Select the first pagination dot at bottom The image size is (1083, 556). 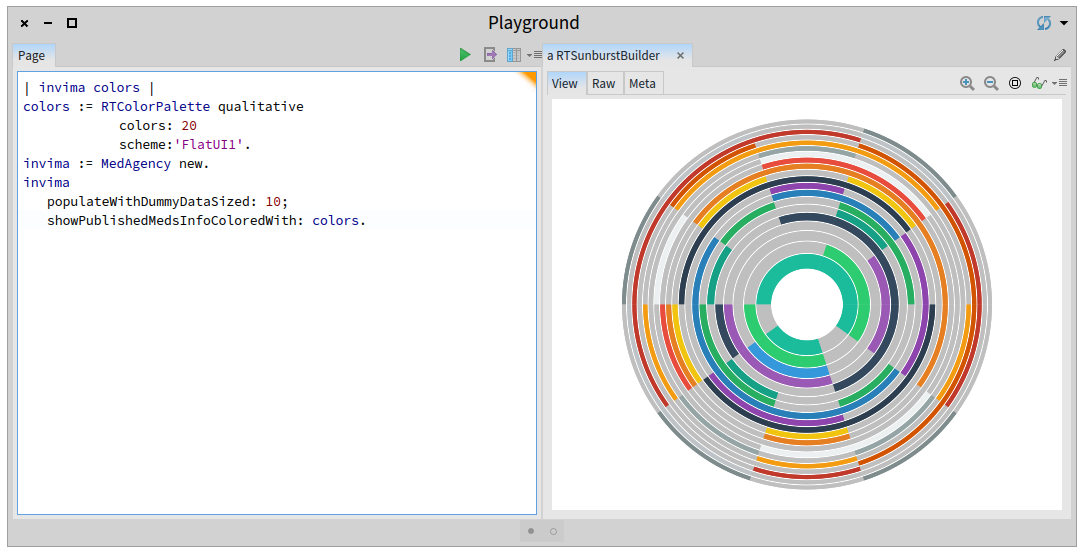coord(531,531)
